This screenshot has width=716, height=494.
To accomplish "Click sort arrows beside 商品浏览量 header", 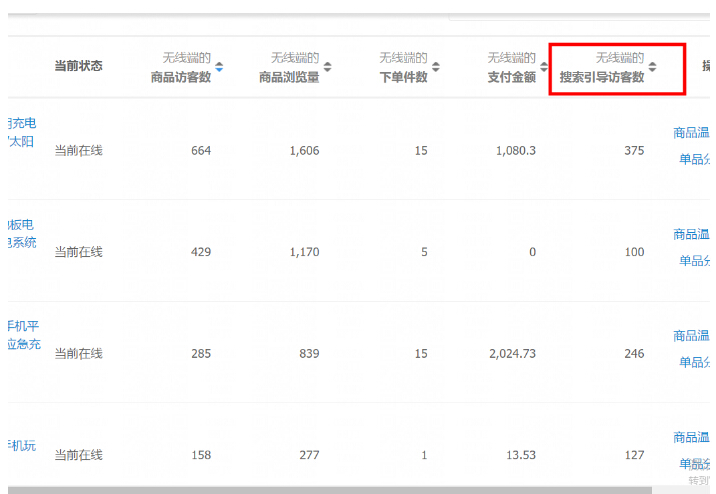I will coord(327,67).
